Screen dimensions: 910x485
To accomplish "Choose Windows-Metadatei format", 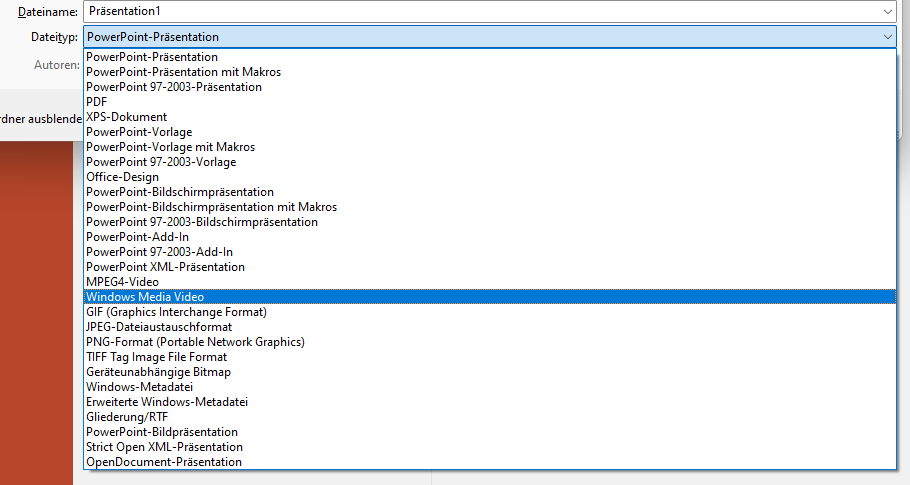I will [x=490, y=387].
